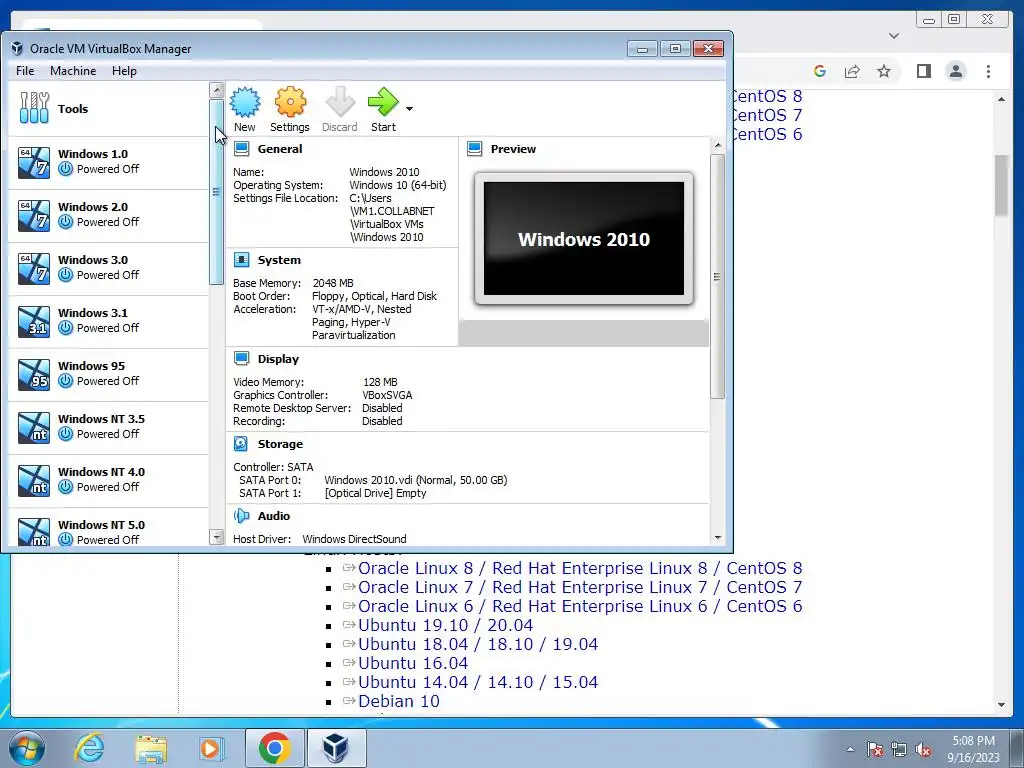This screenshot has height=768, width=1024.
Task: Select Windows 2010.vdi storage entry text
Action: [415, 480]
